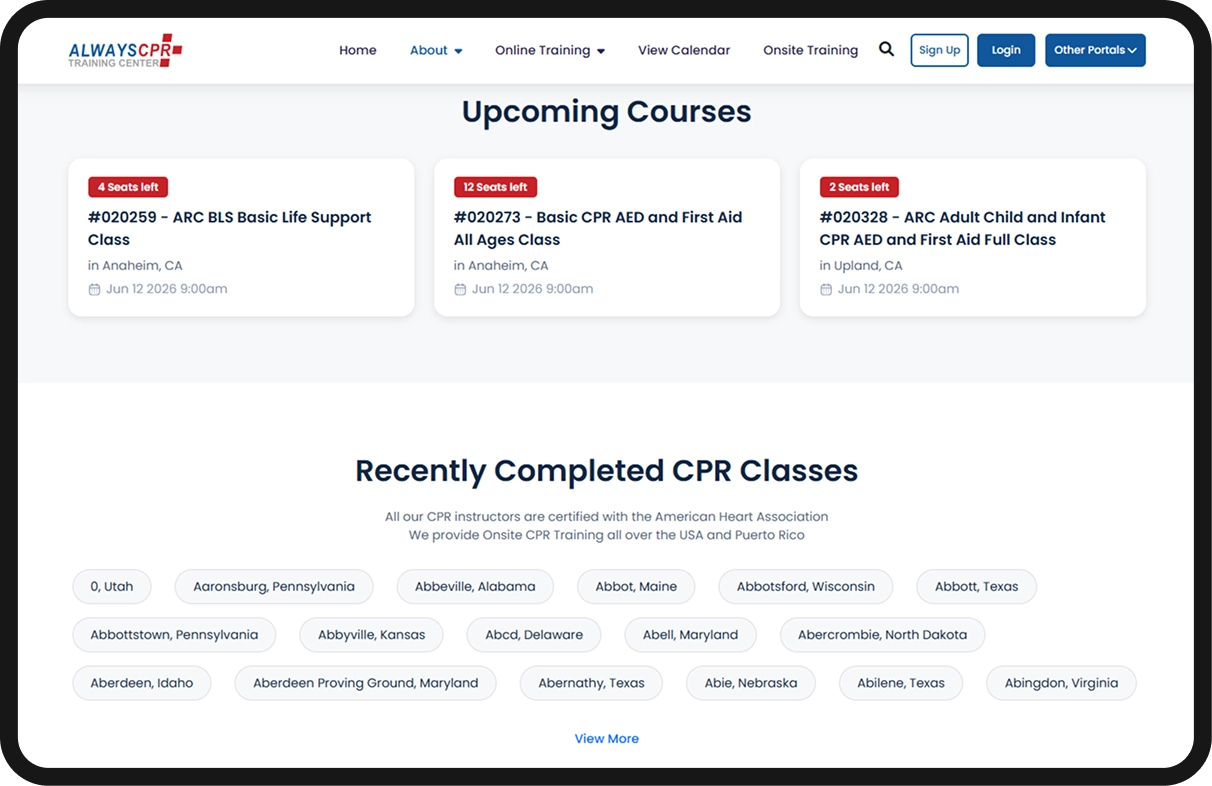The height and width of the screenshot is (786, 1212).
Task: Click the 12 Seats left badge
Action: click(495, 187)
